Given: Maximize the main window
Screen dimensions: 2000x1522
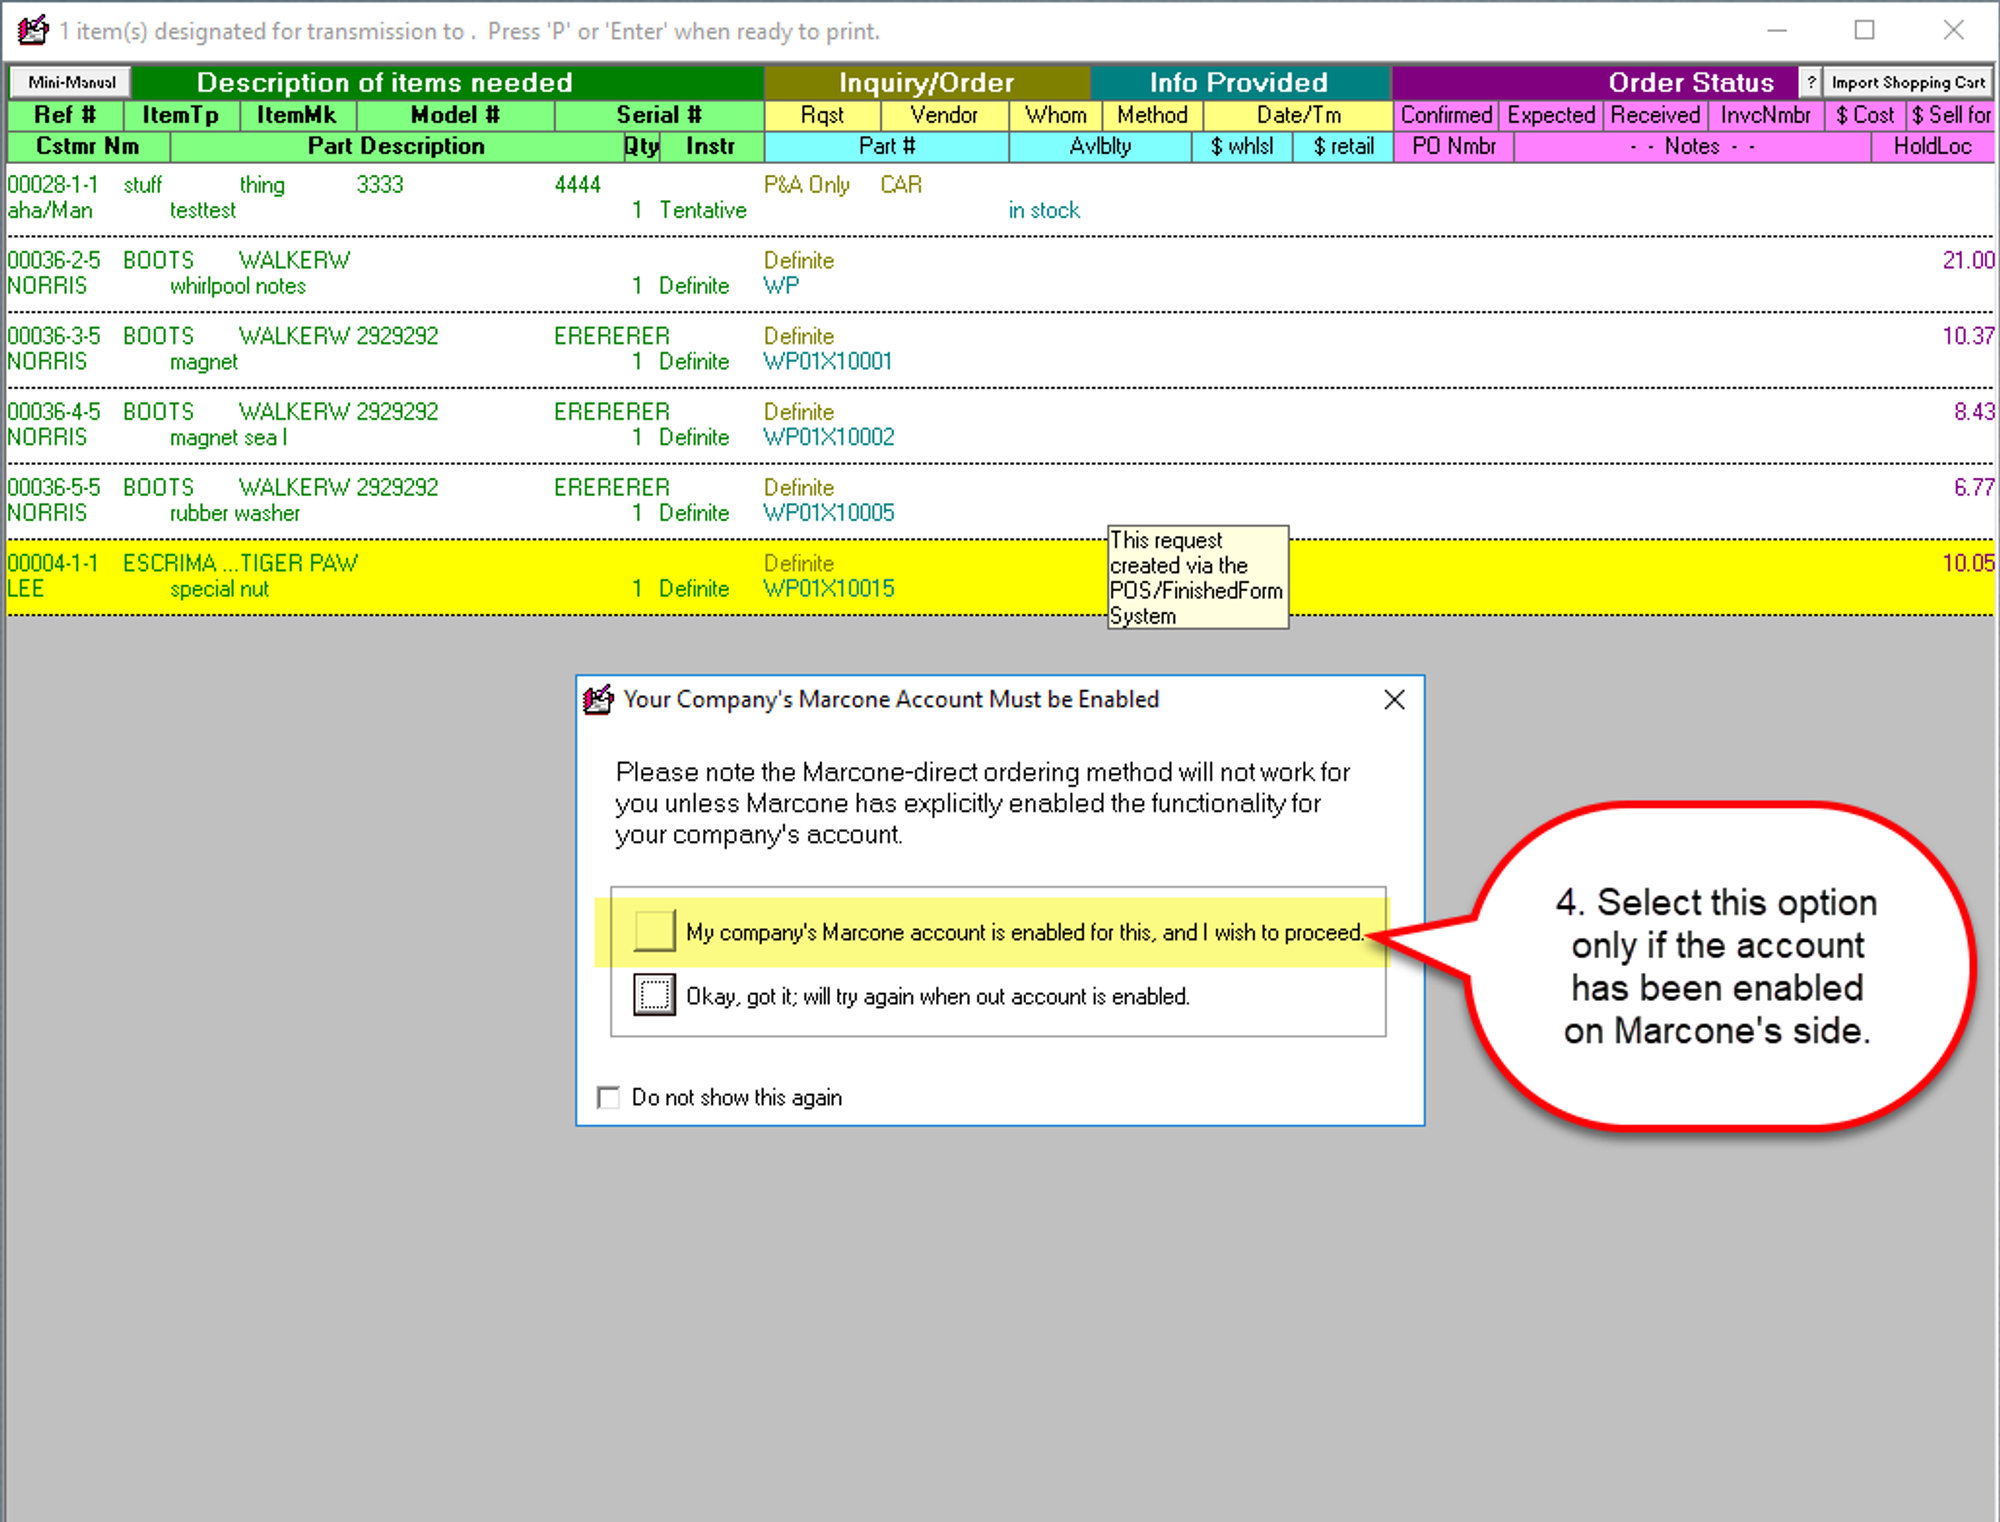Looking at the screenshot, I should tap(1864, 30).
